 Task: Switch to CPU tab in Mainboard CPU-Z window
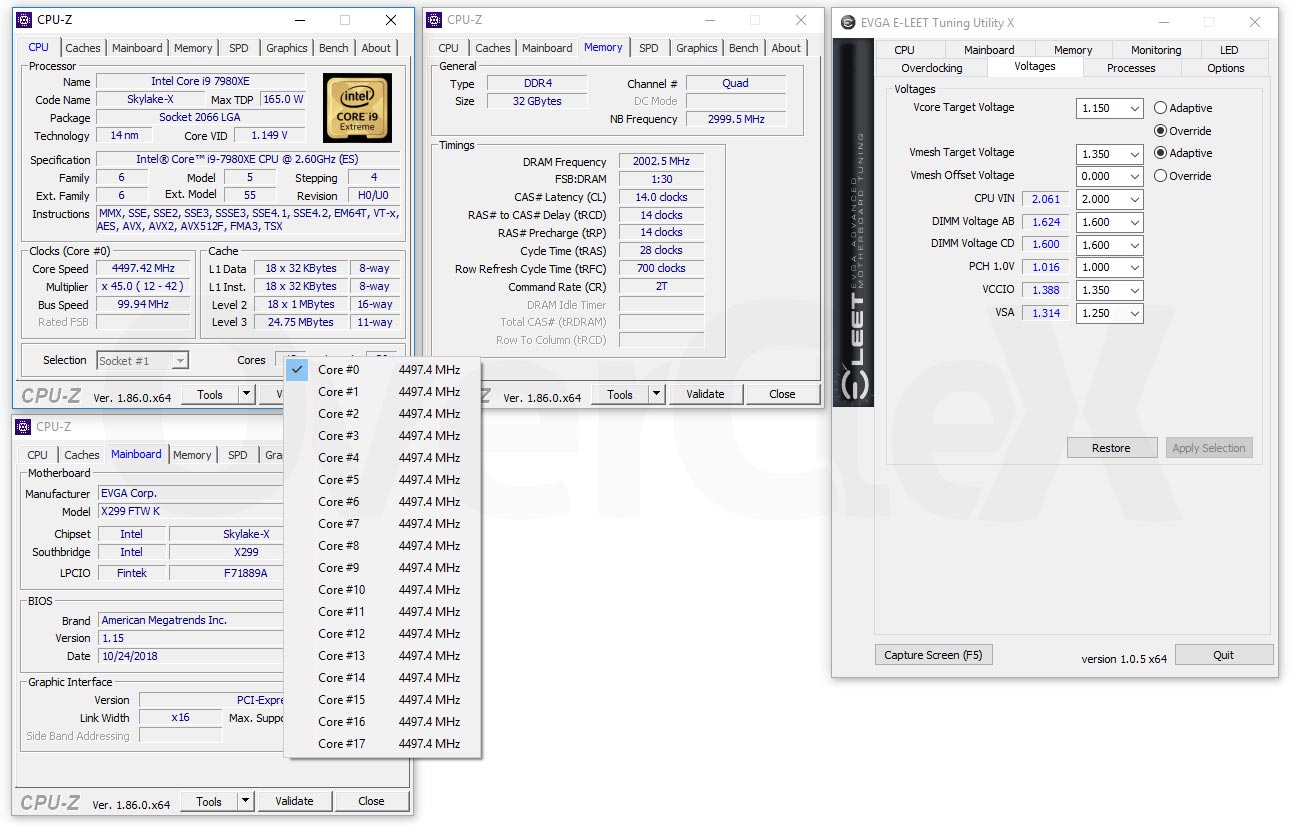point(38,455)
